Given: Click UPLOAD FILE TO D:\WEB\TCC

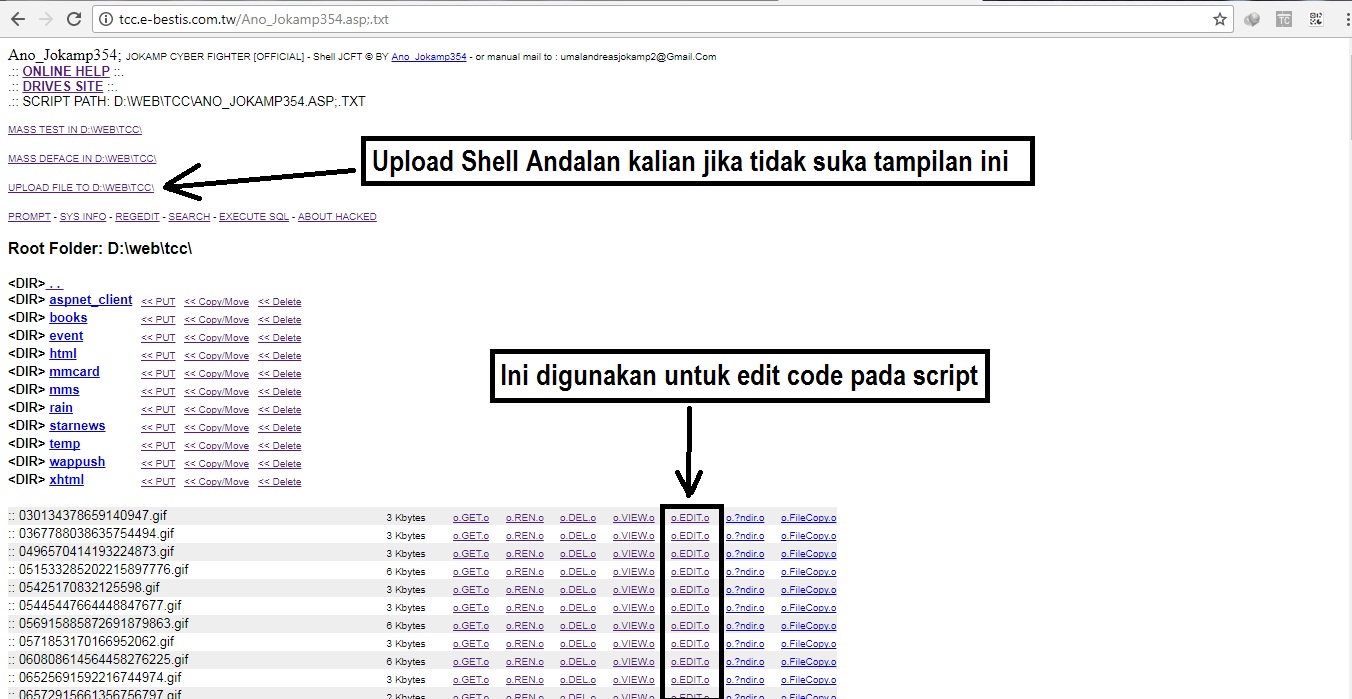Looking at the screenshot, I should 80,187.
